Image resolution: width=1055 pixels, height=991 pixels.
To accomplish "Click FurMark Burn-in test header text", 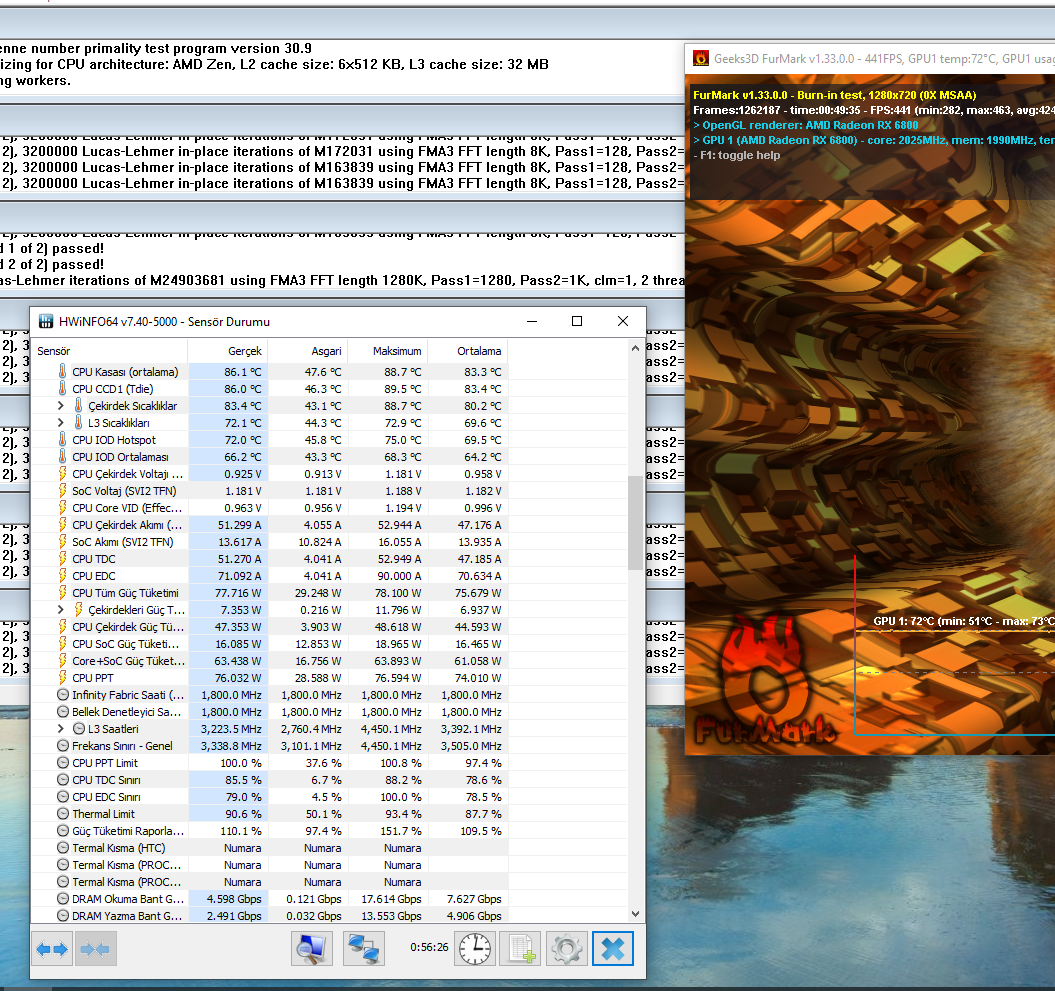I will tap(834, 95).
